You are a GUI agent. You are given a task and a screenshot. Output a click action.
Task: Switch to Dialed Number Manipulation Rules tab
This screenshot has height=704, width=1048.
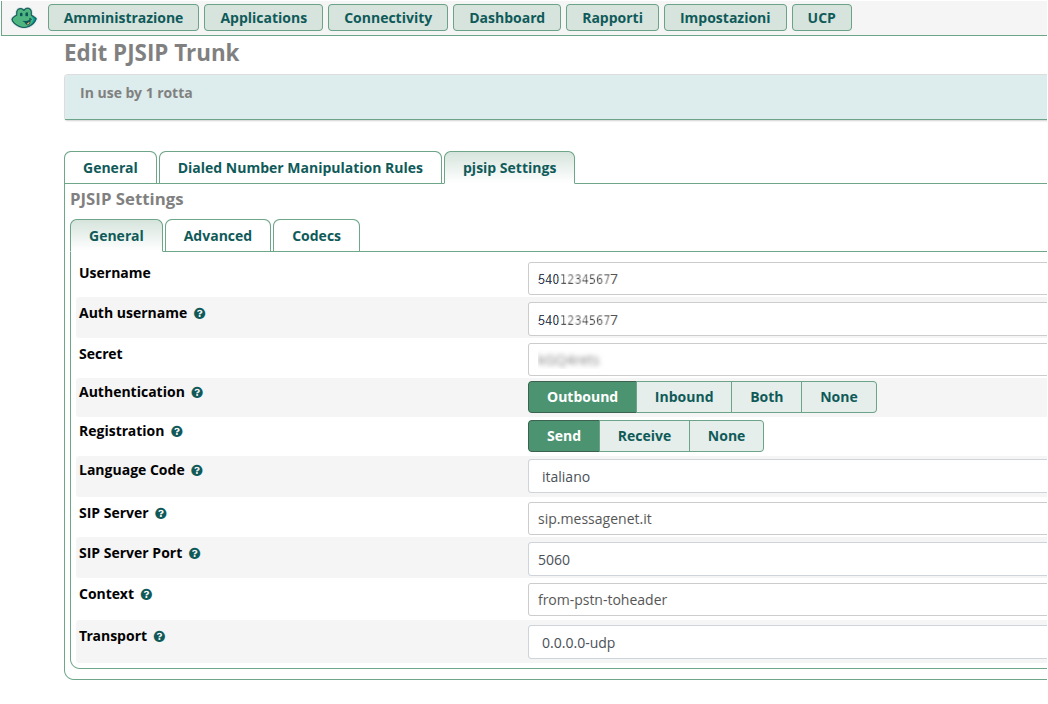300,168
